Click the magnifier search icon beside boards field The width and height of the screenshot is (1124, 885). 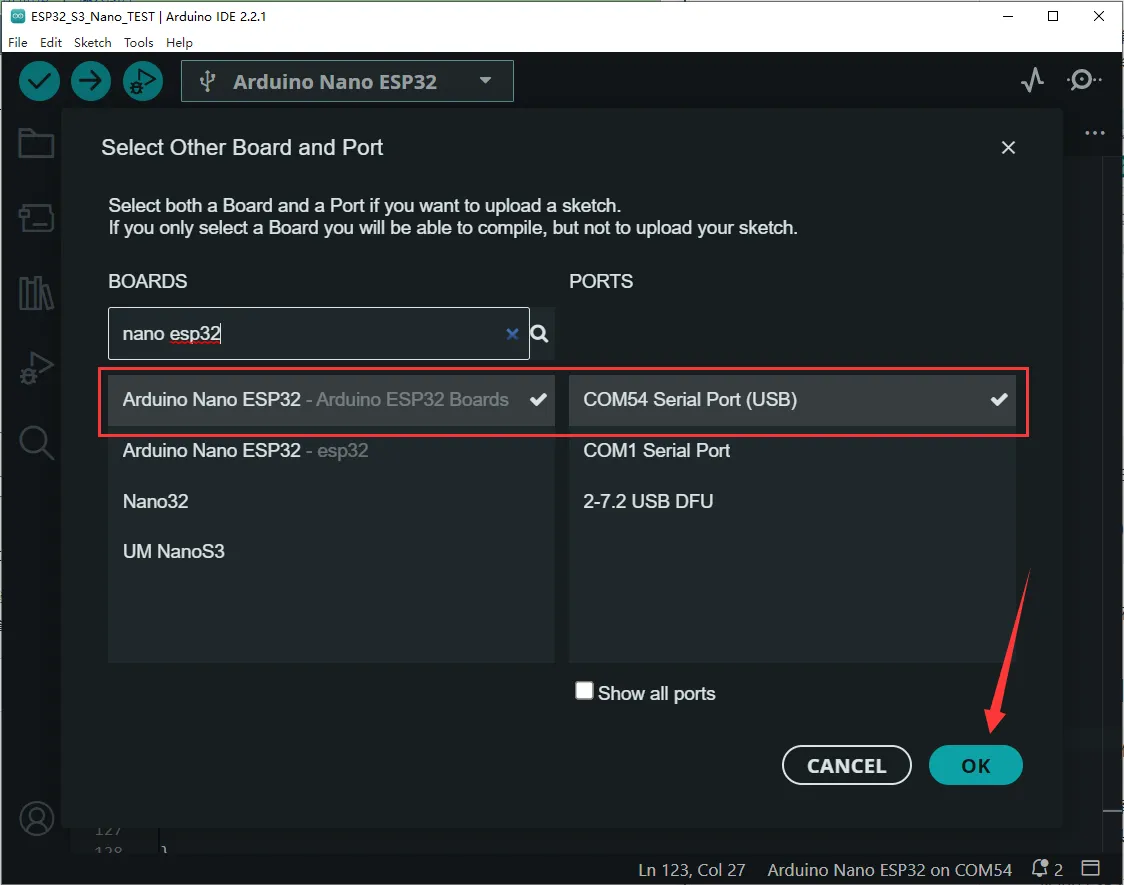point(540,333)
